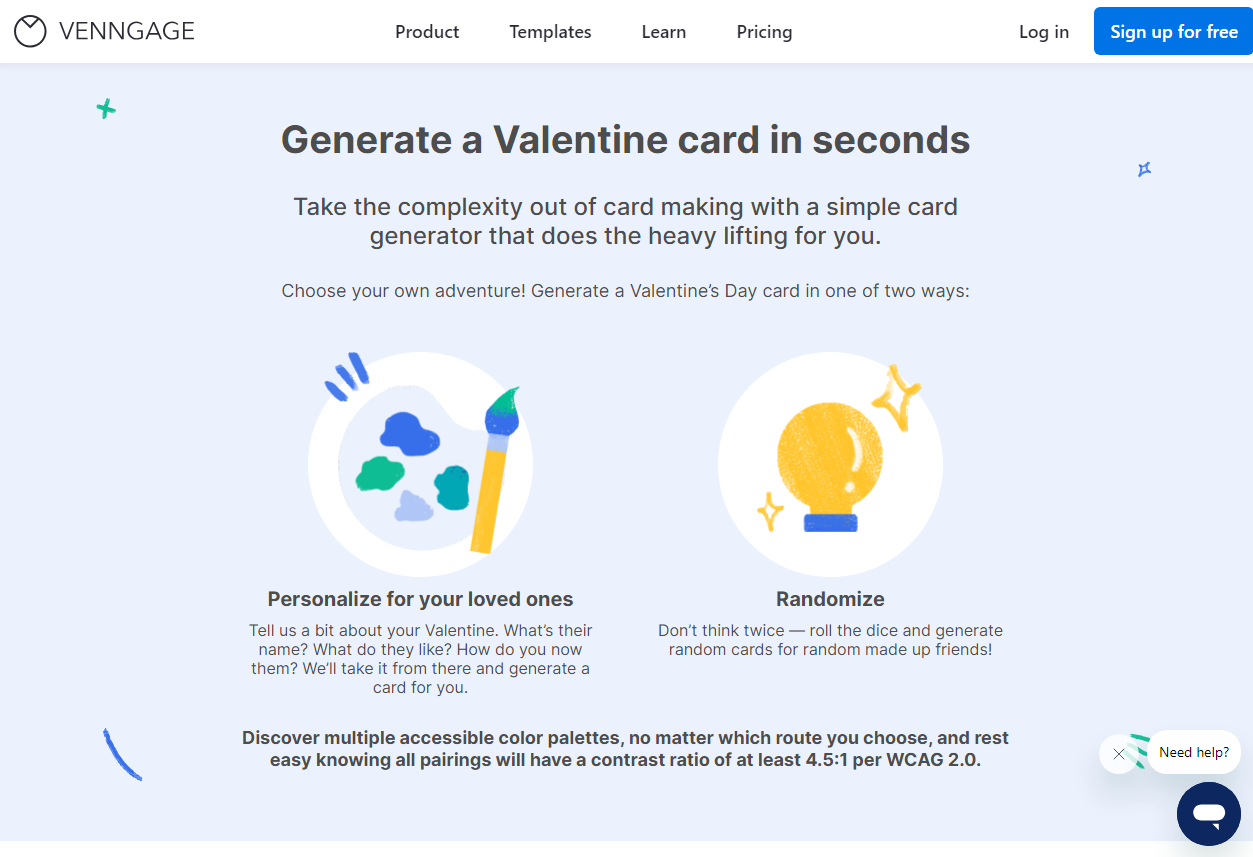Click the large yellow sparkle near crystal ball
Image resolution: width=1253 pixels, height=857 pixels.
pyautogui.click(x=897, y=397)
